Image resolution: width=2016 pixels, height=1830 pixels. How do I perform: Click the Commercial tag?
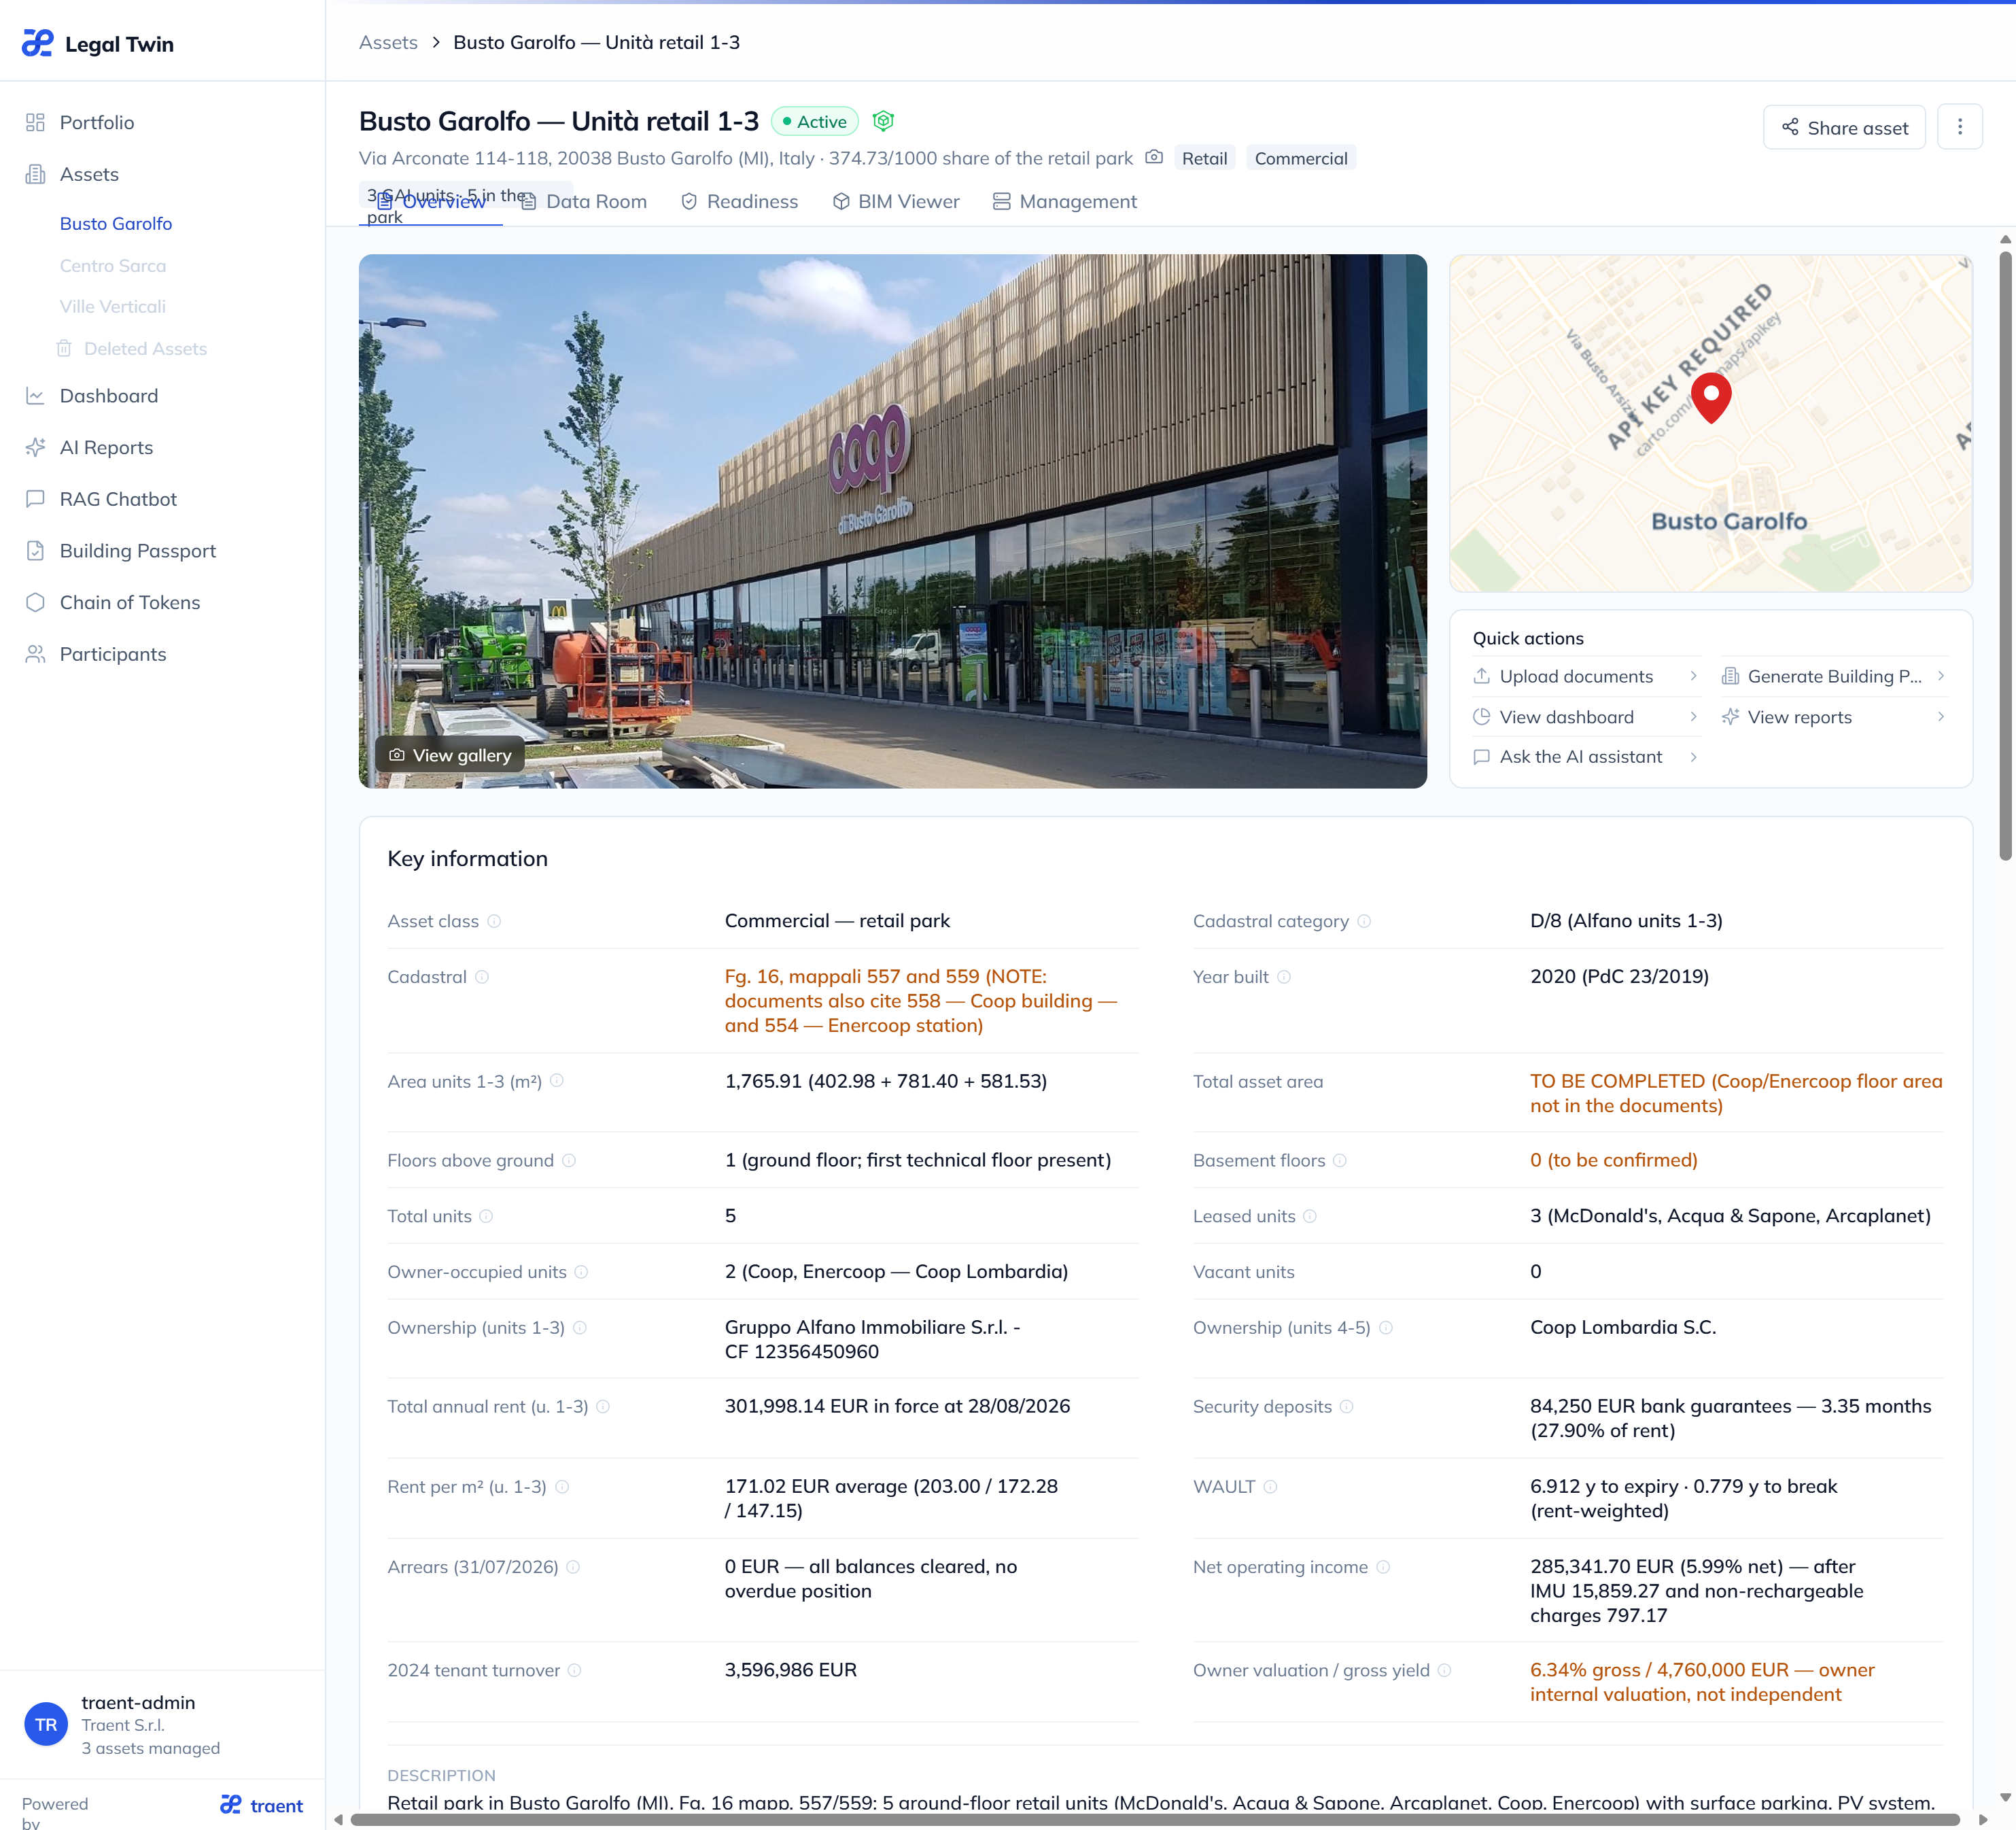pyautogui.click(x=1301, y=158)
